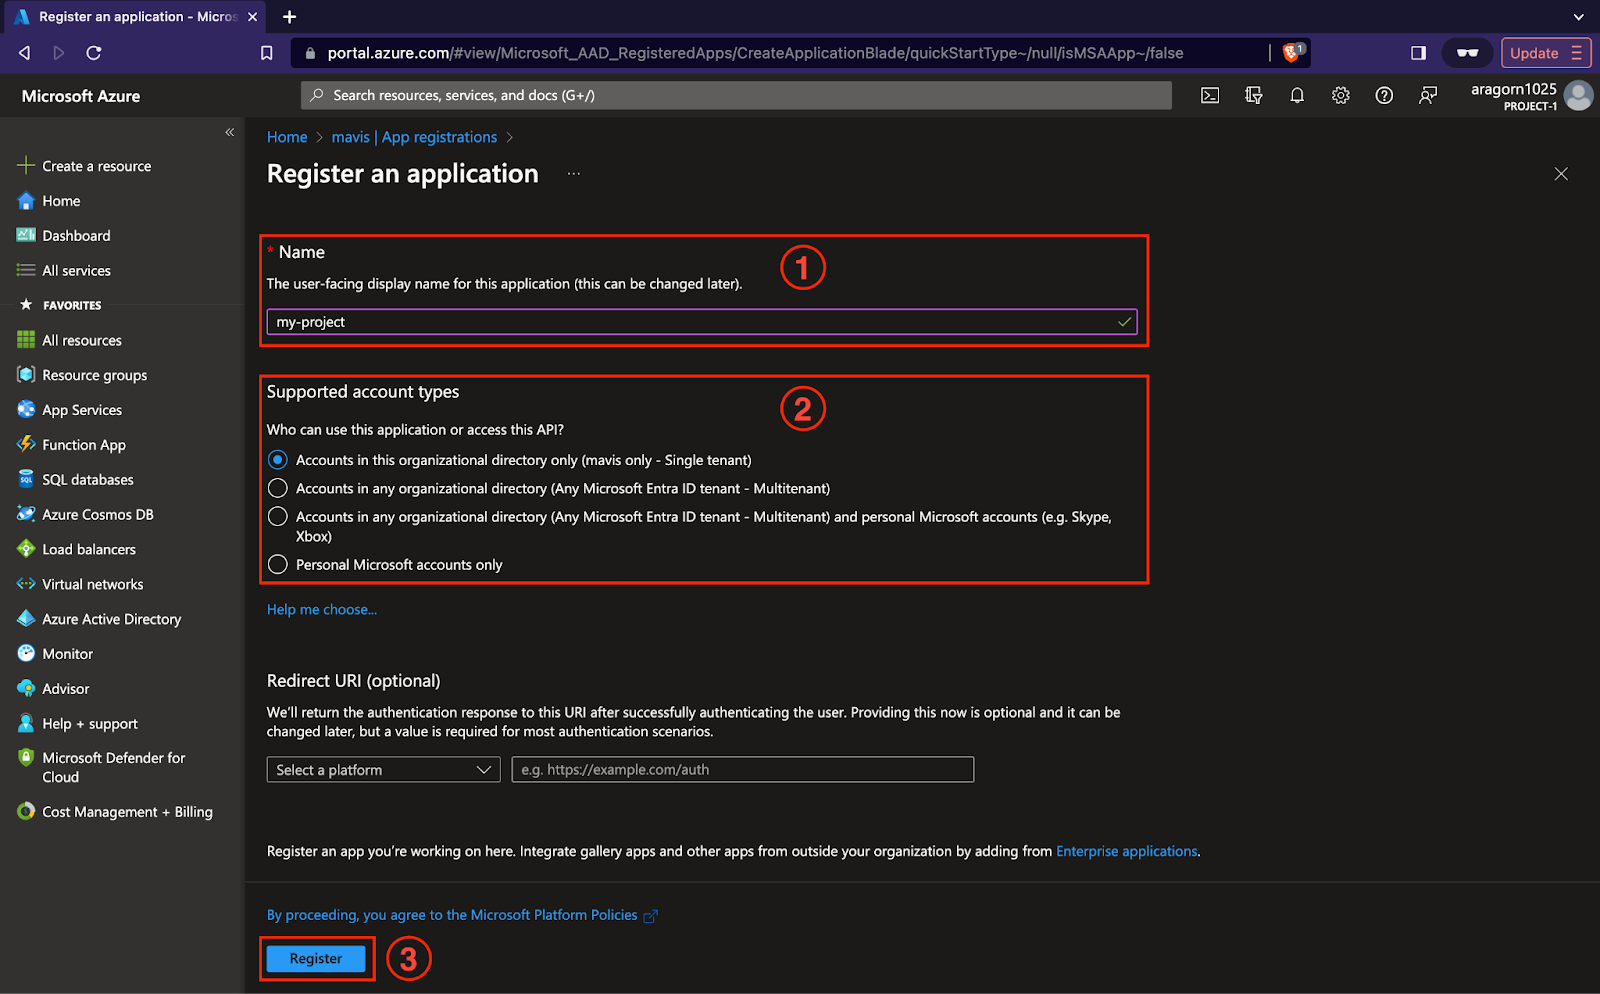The image size is (1600, 994).
Task: Select Personal Microsoft accounts only
Action: coord(278,565)
